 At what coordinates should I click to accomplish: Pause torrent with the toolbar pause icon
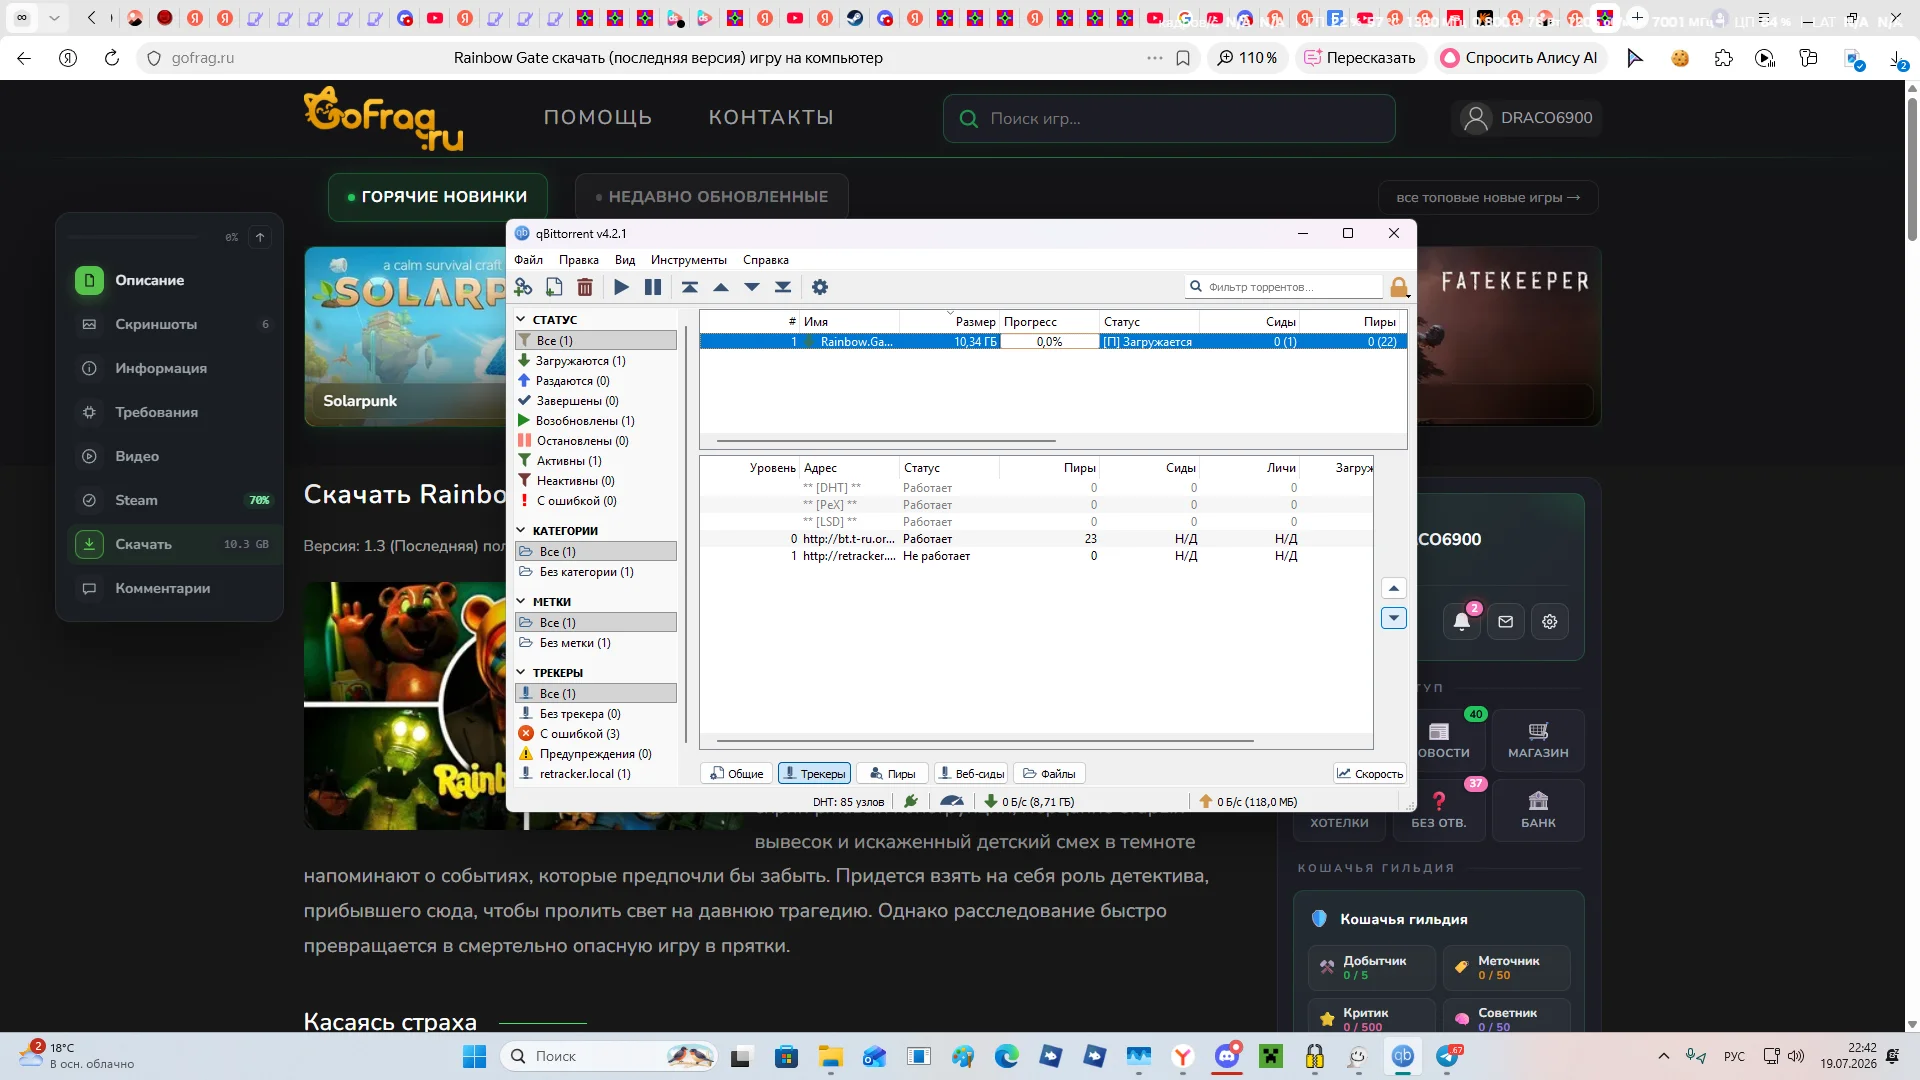[653, 287]
